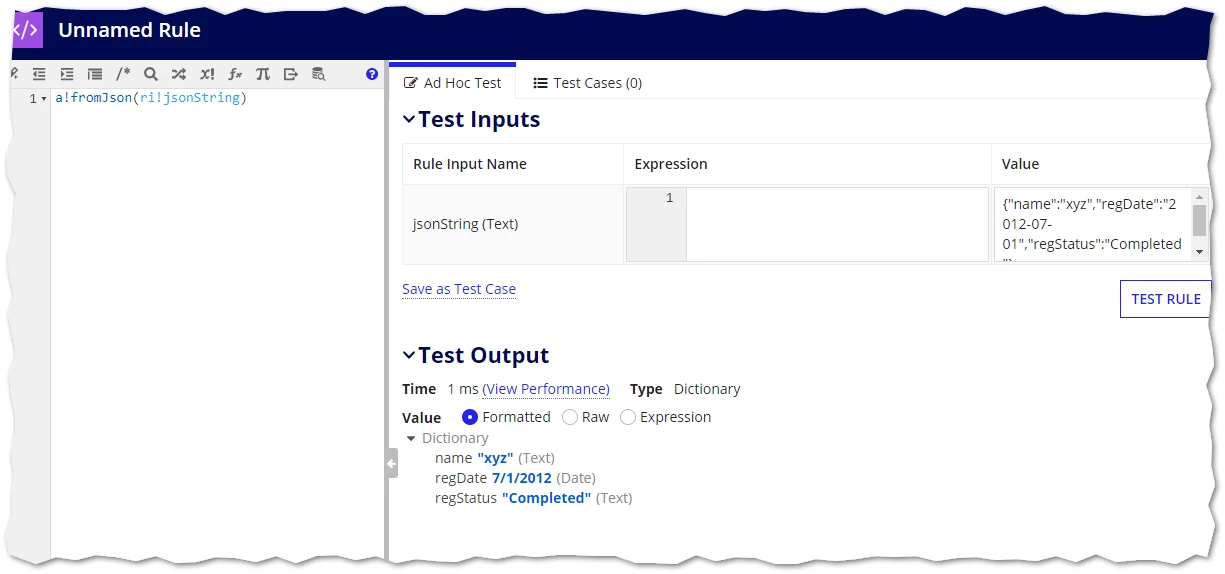Click the Type Dictionary label
The height and width of the screenshot is (574, 1225).
pyautogui.click(x=685, y=389)
